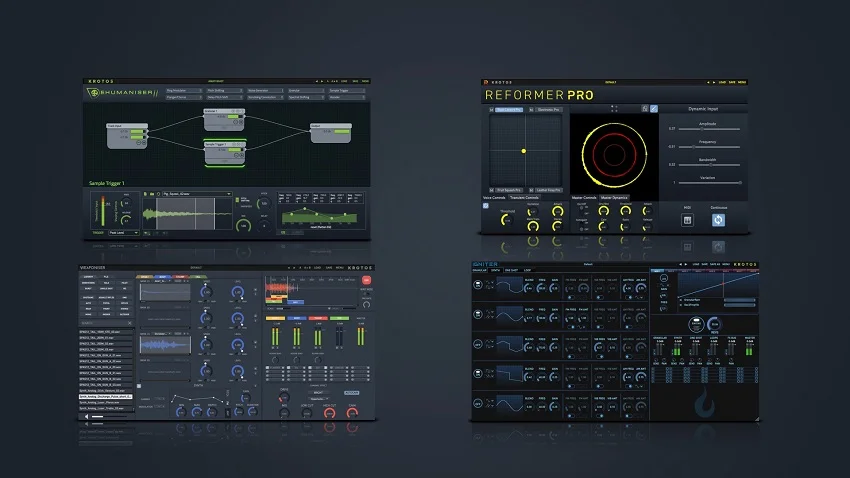
Task: Toggle the fourth oscillator power button in Igniter
Action: click(478, 373)
